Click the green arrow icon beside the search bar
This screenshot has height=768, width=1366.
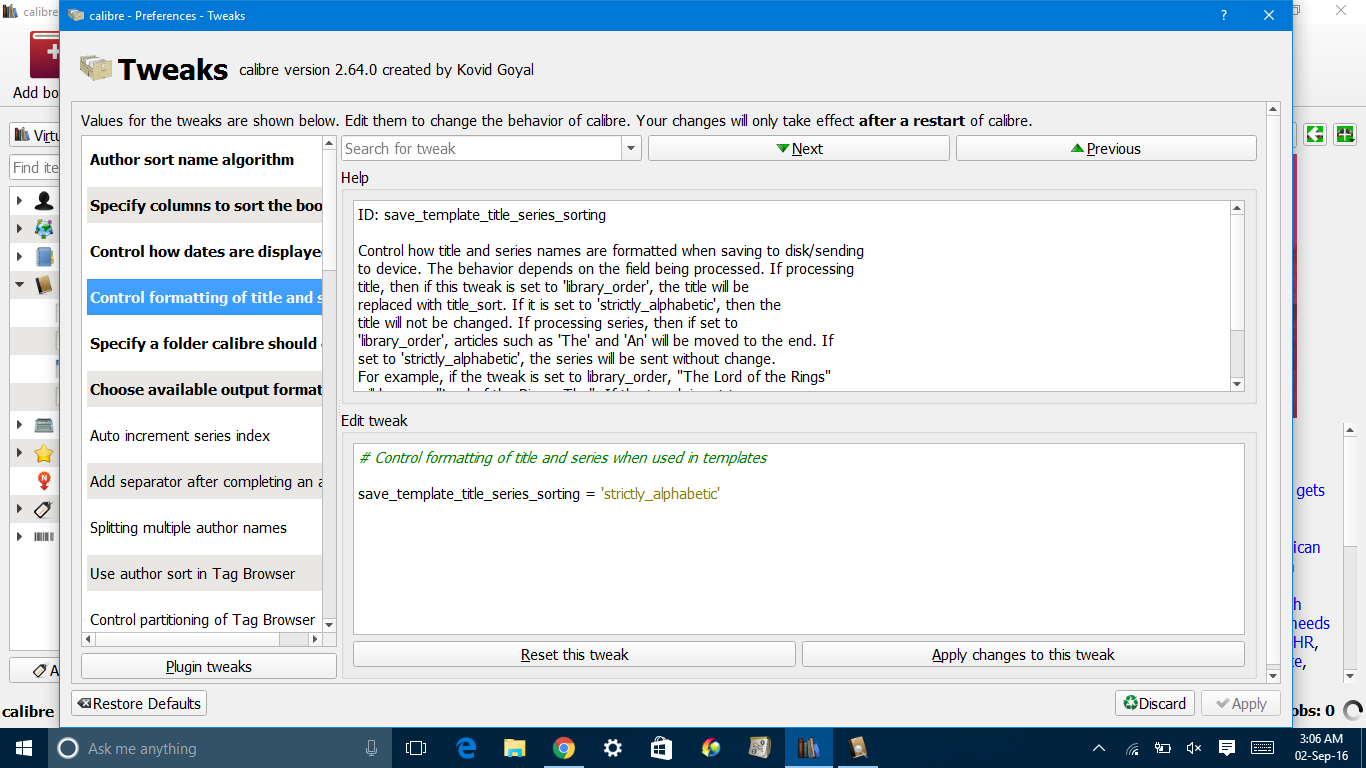point(1315,134)
